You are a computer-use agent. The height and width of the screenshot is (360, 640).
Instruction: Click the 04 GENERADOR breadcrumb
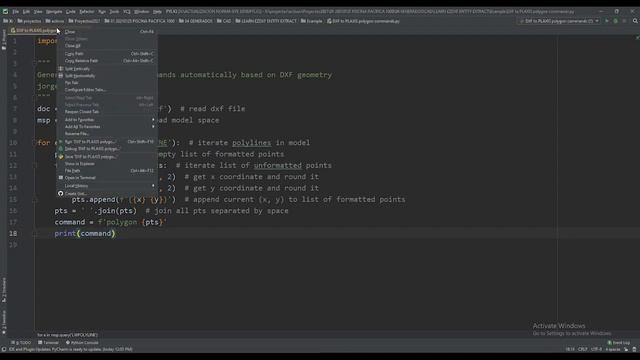[x=196, y=21]
